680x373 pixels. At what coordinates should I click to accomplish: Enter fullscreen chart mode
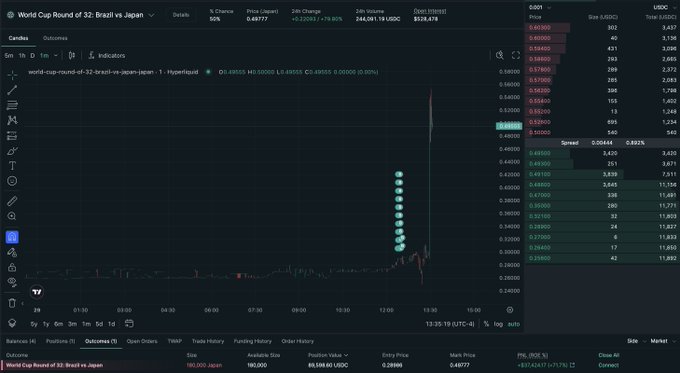(x=516, y=55)
